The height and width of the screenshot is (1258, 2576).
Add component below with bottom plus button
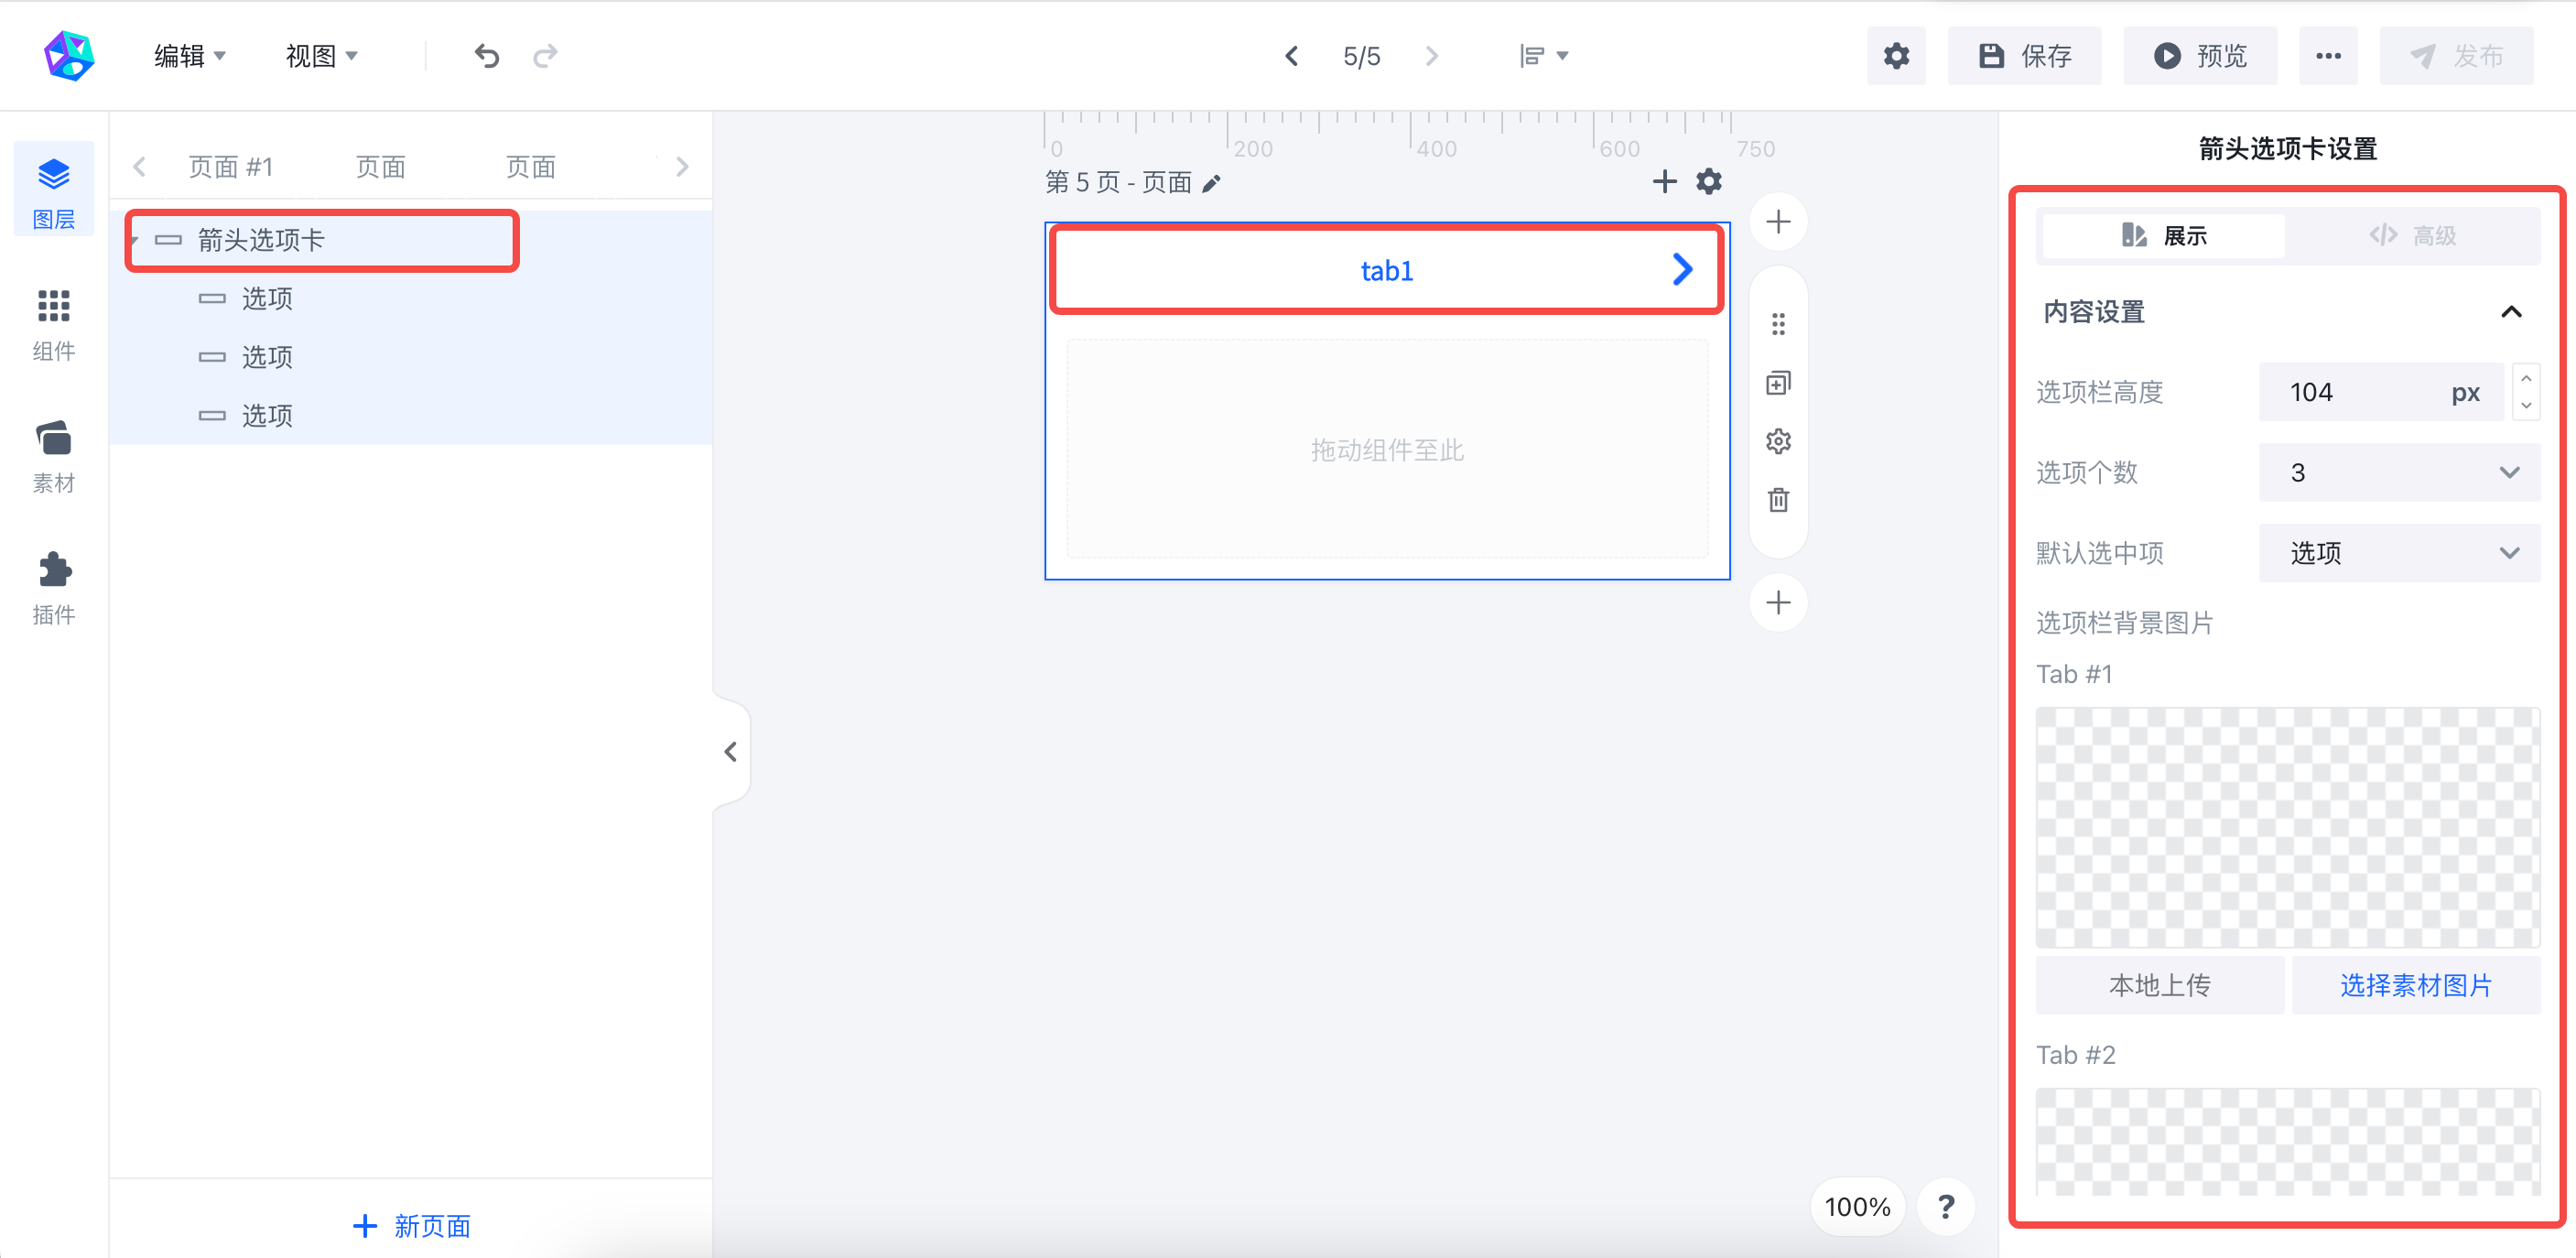[x=1778, y=602]
